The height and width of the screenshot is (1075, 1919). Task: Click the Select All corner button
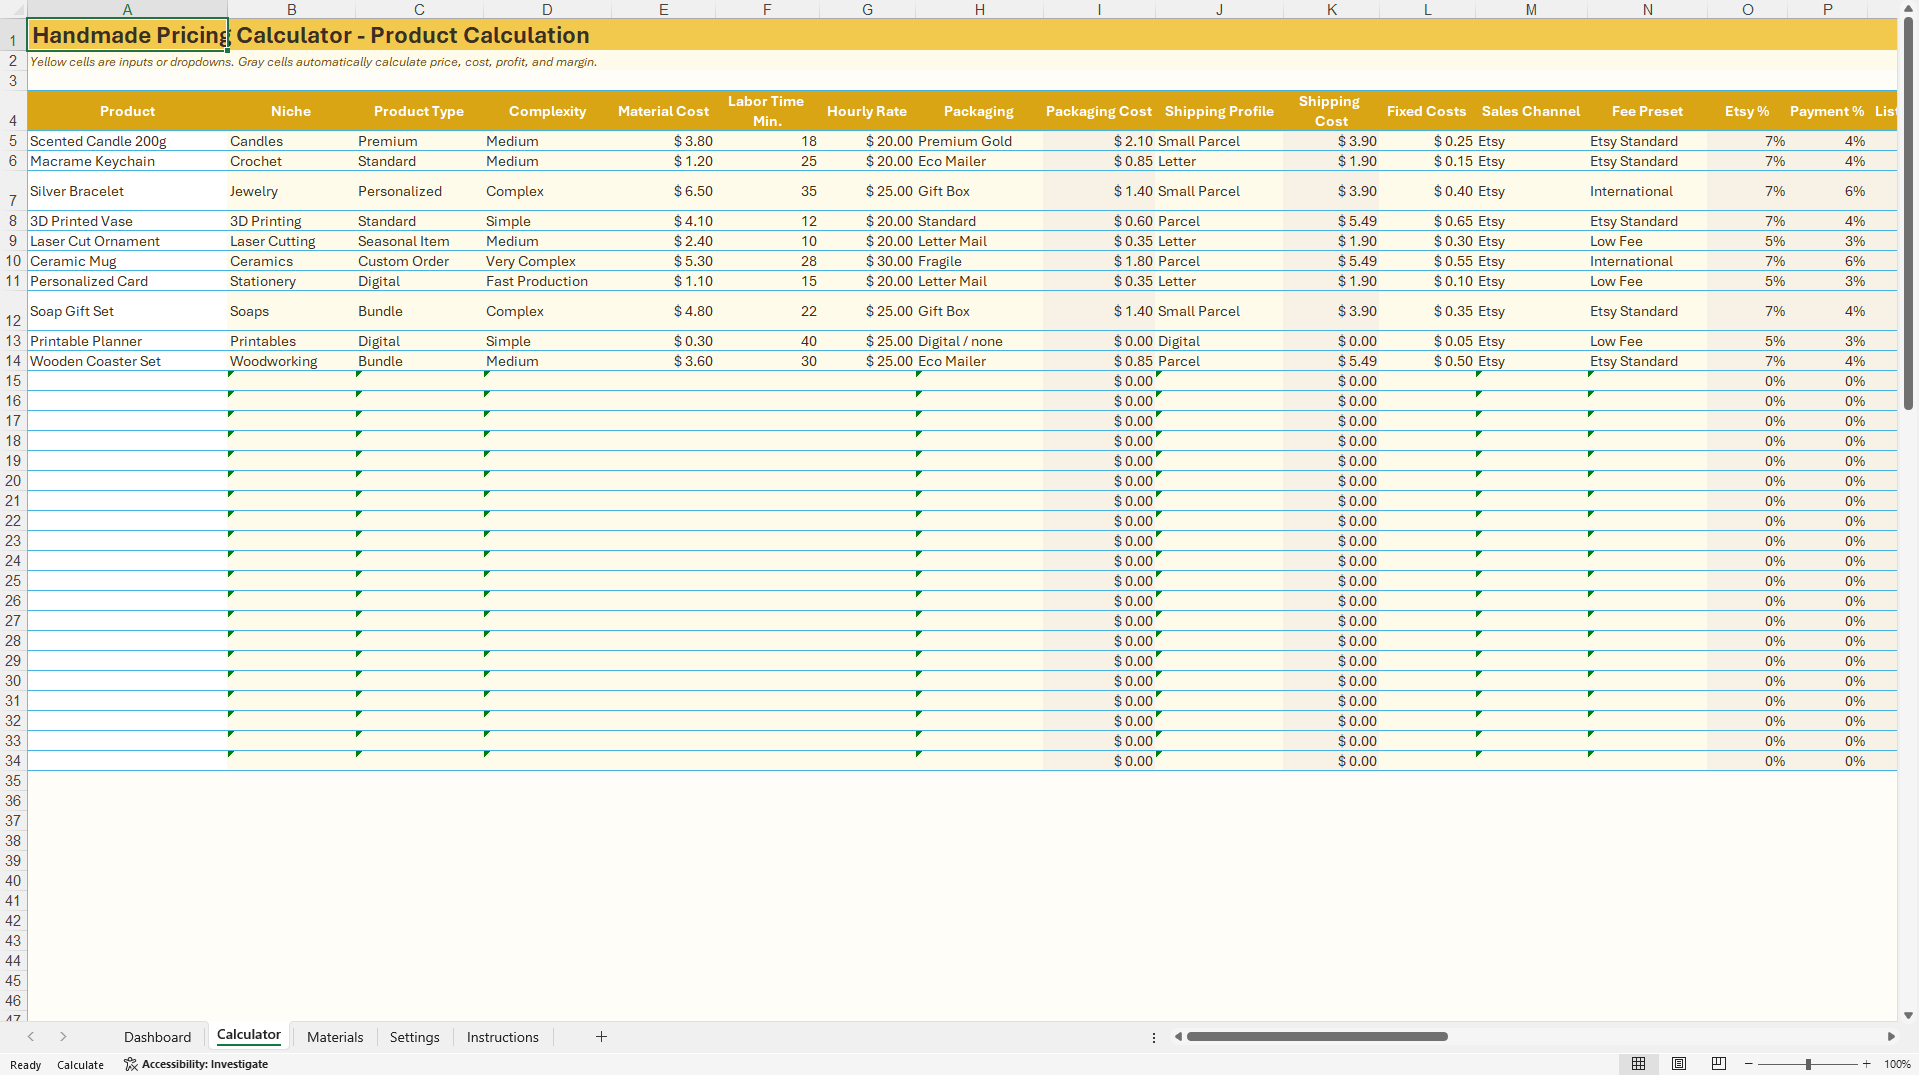pos(13,9)
